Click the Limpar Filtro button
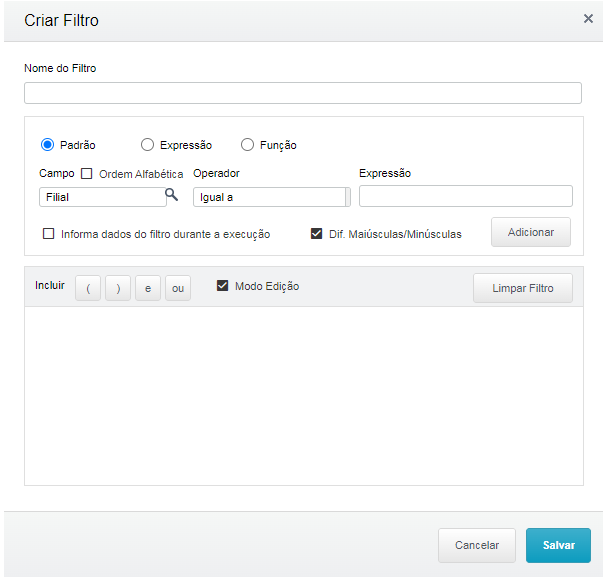603x577 pixels. coord(523,288)
